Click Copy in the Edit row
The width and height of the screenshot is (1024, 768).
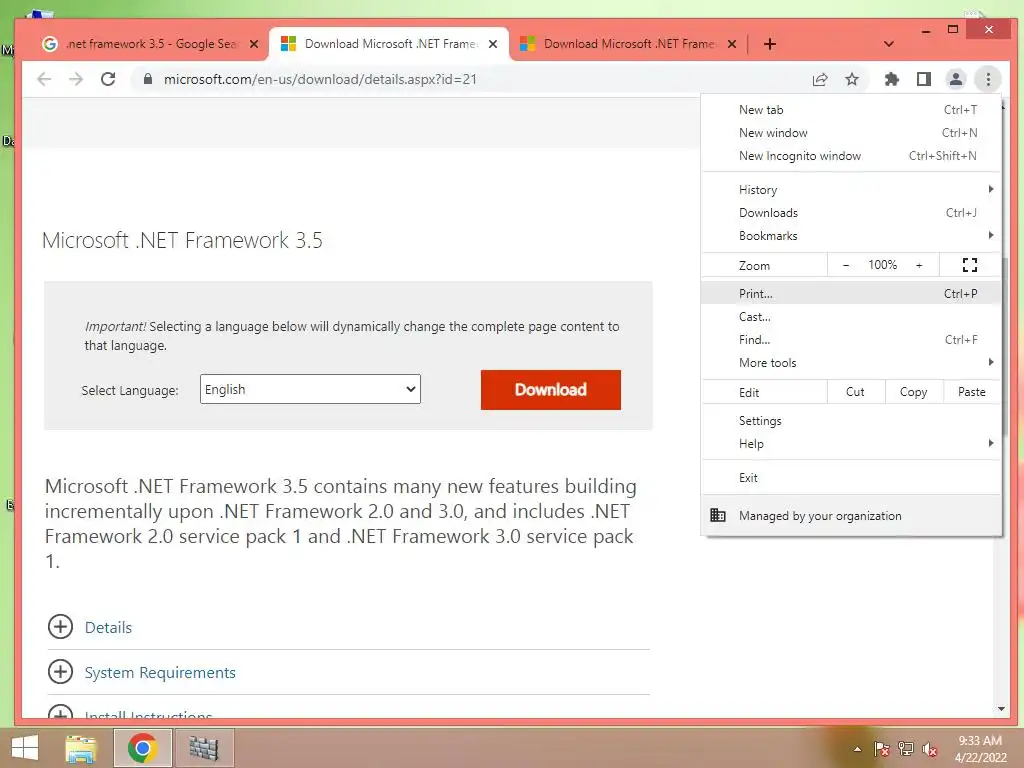pyautogui.click(x=914, y=392)
